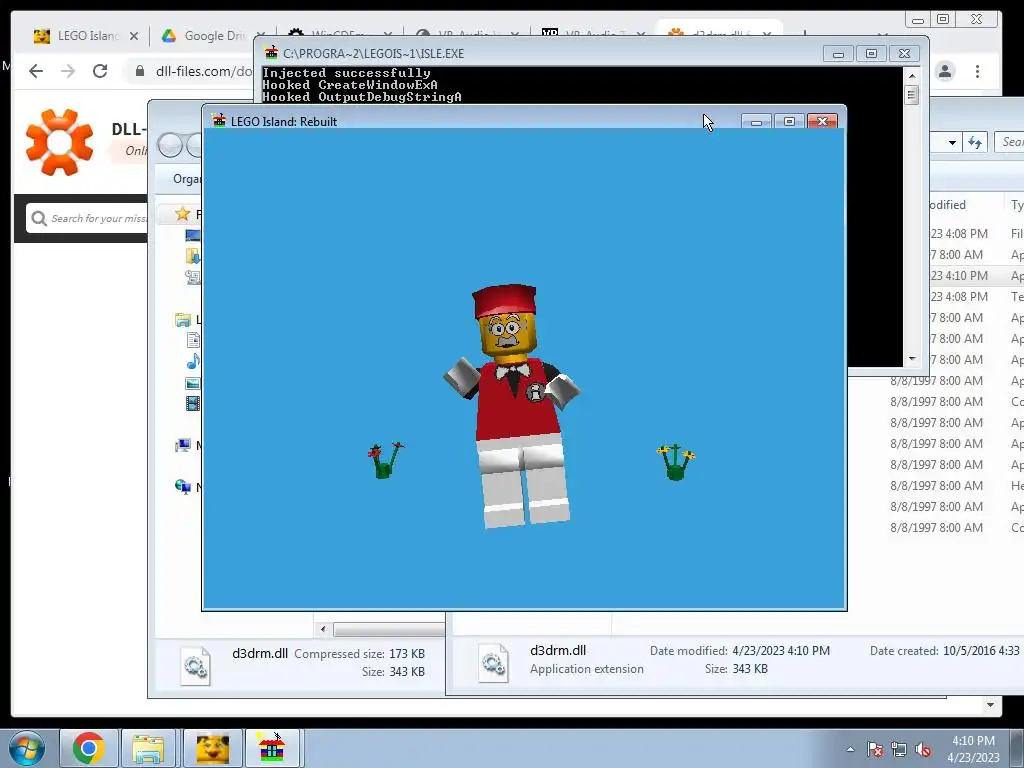
Task: Select the last 8/8/1997 8:00 AM row
Action: click(957, 528)
